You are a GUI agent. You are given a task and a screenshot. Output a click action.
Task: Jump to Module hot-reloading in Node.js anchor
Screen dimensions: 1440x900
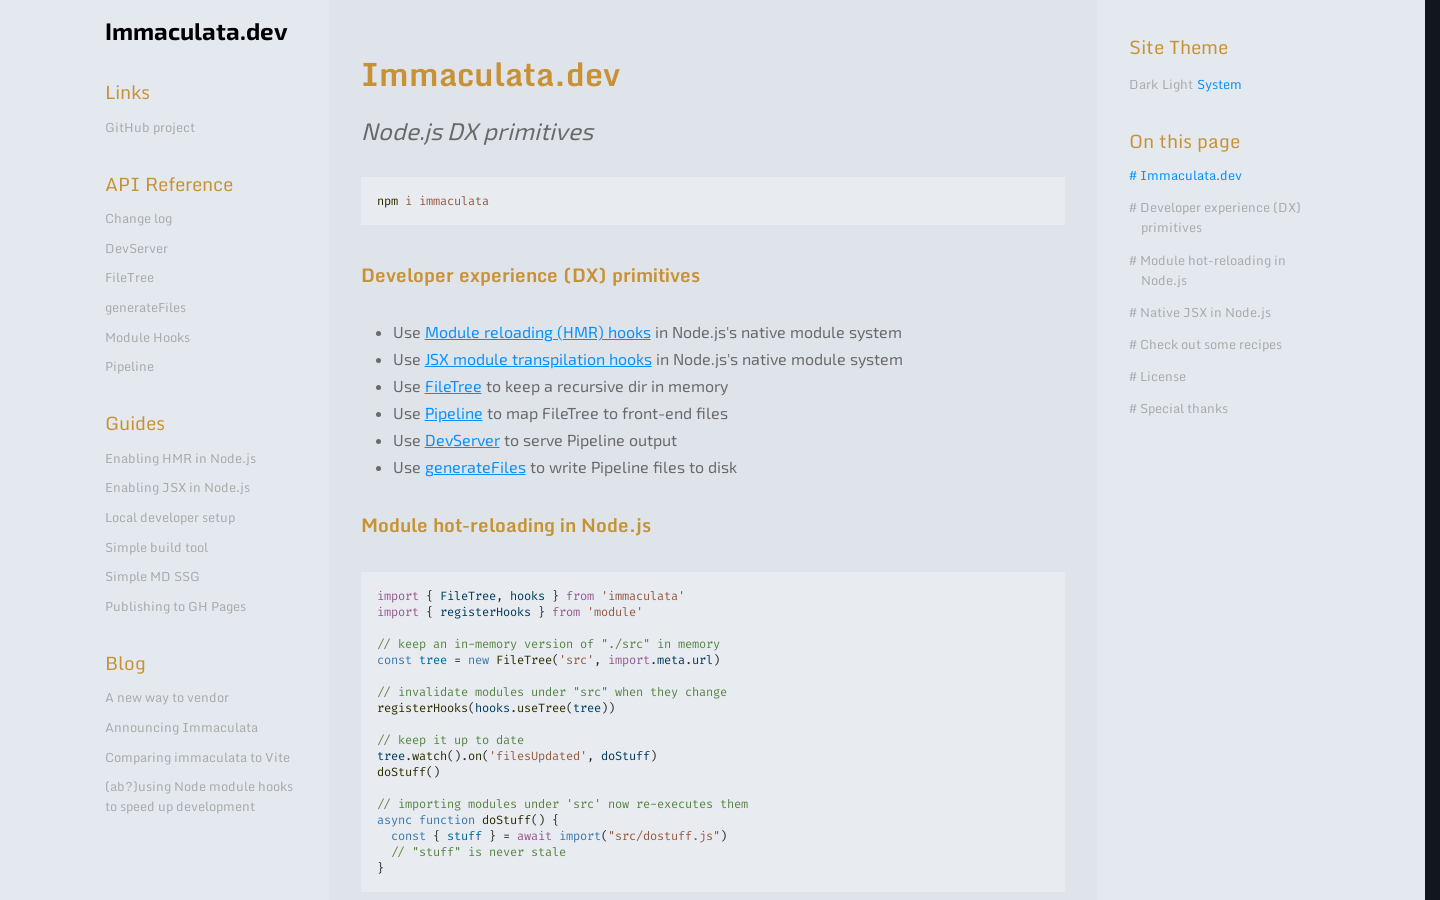pyautogui.click(x=1207, y=271)
